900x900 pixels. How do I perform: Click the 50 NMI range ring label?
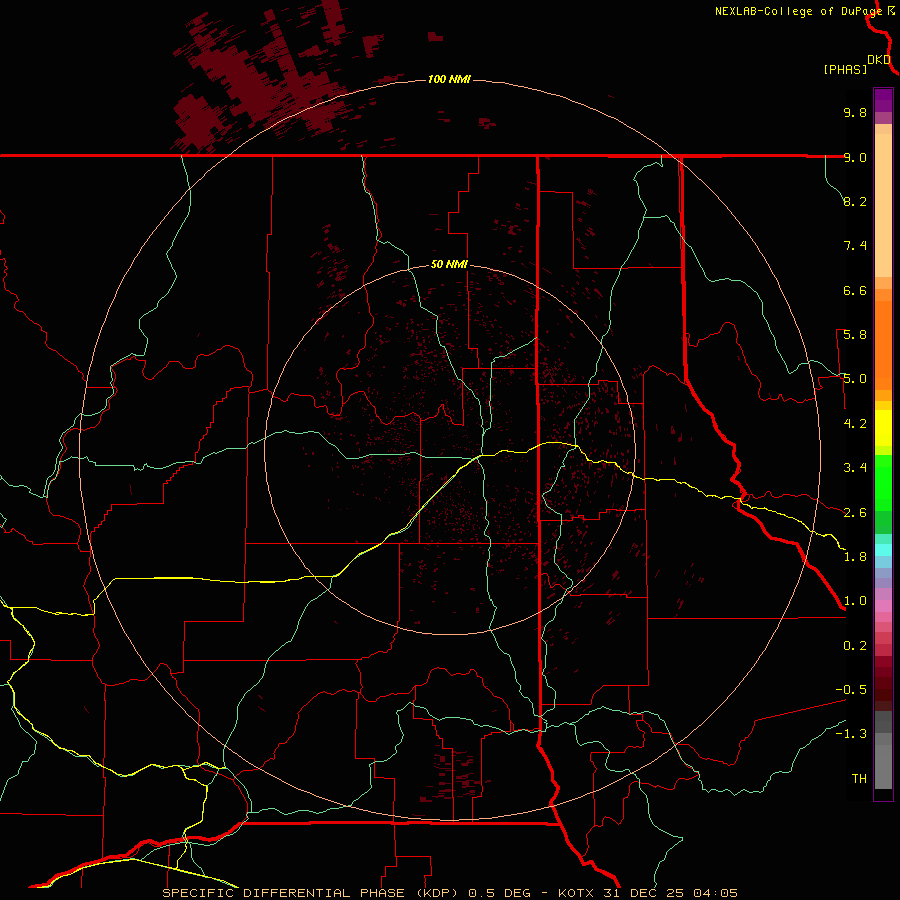(449, 264)
